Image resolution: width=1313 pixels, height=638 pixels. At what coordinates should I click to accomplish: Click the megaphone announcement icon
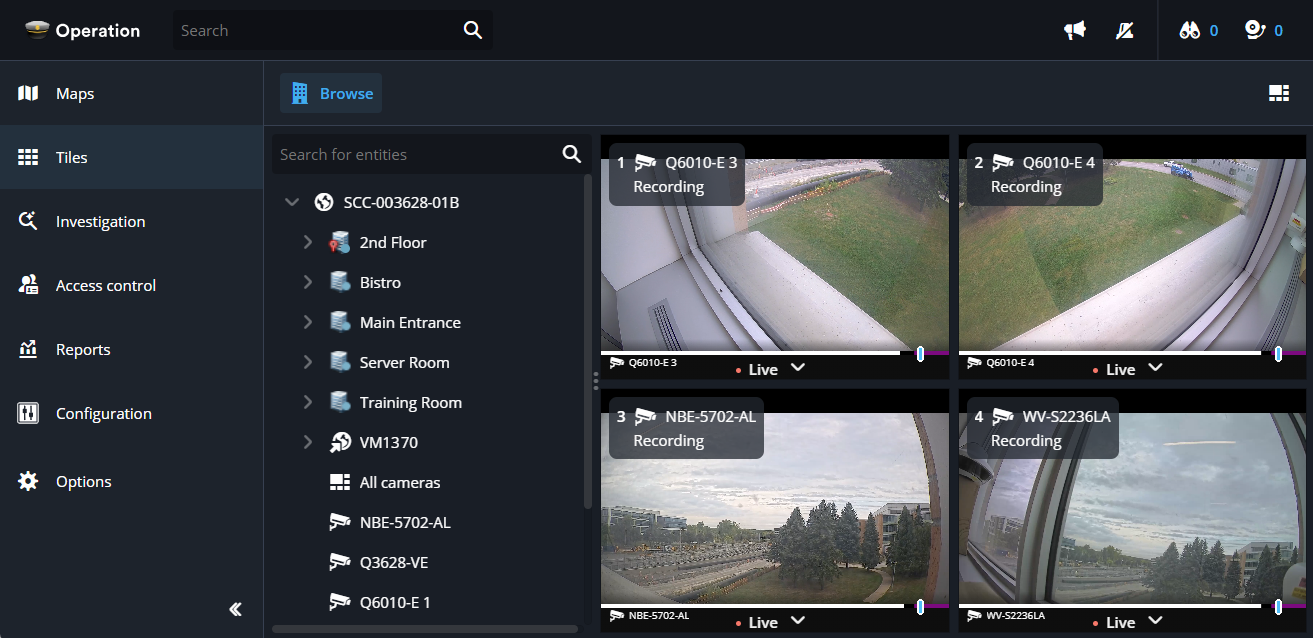point(1075,31)
